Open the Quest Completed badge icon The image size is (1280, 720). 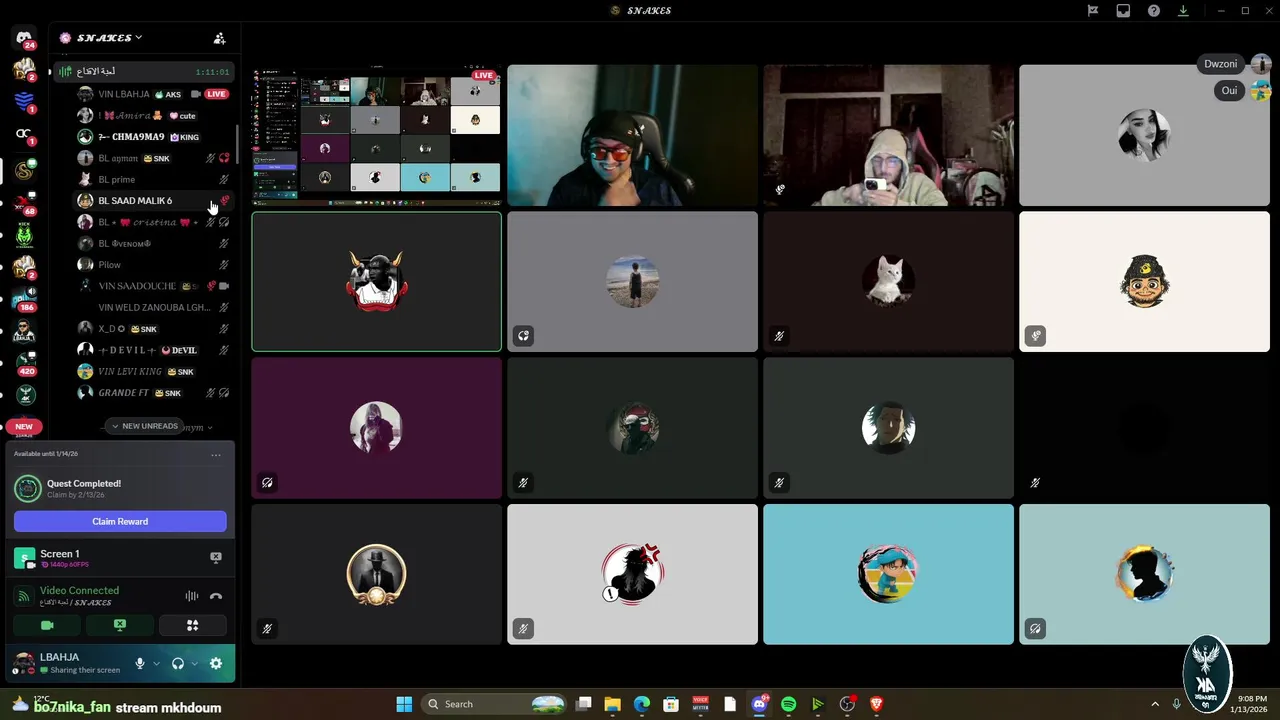click(x=27, y=488)
